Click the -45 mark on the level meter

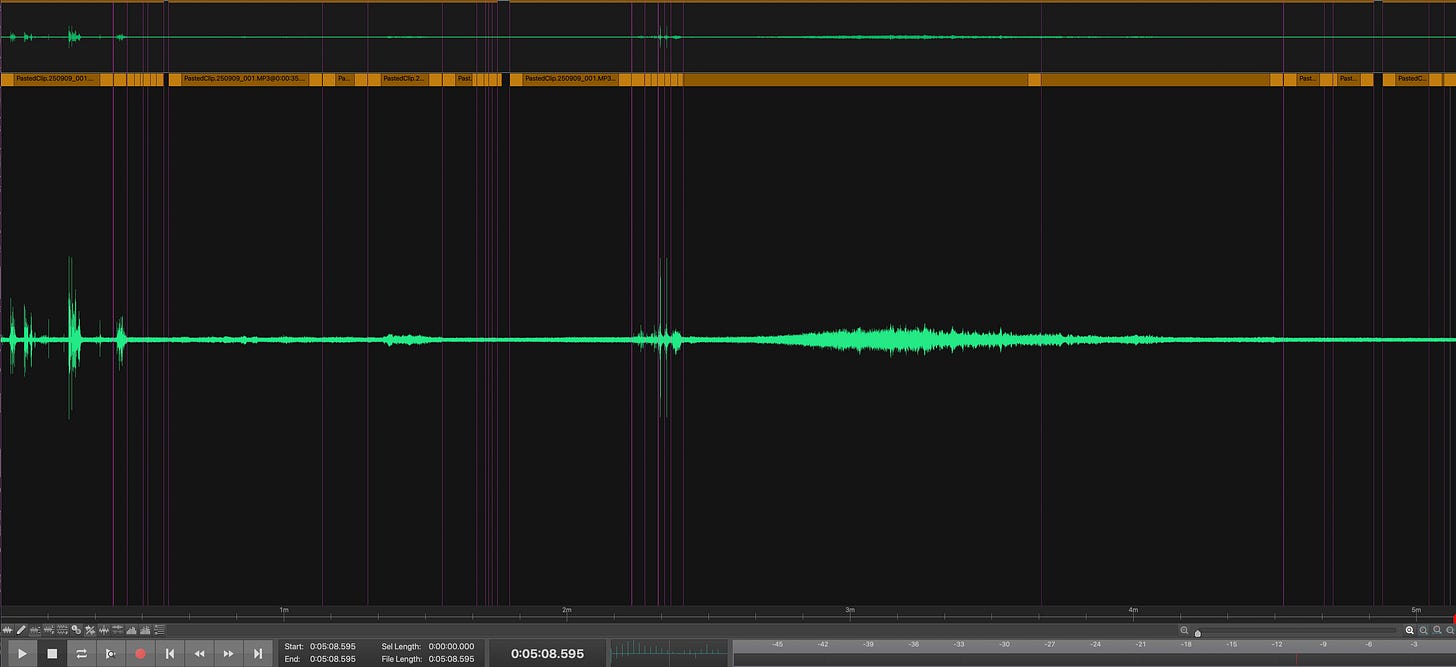[x=777, y=644]
